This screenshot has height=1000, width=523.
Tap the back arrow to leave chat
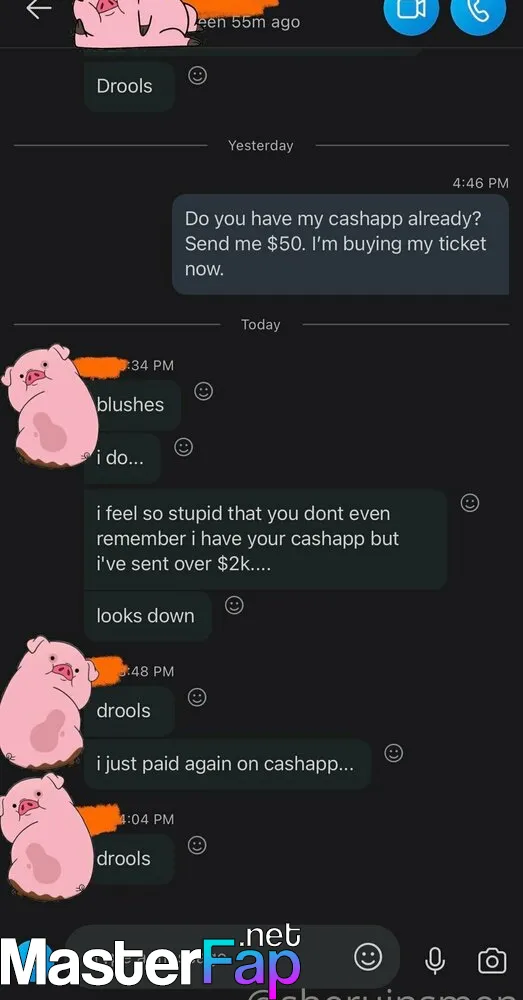pyautogui.click(x=38, y=9)
